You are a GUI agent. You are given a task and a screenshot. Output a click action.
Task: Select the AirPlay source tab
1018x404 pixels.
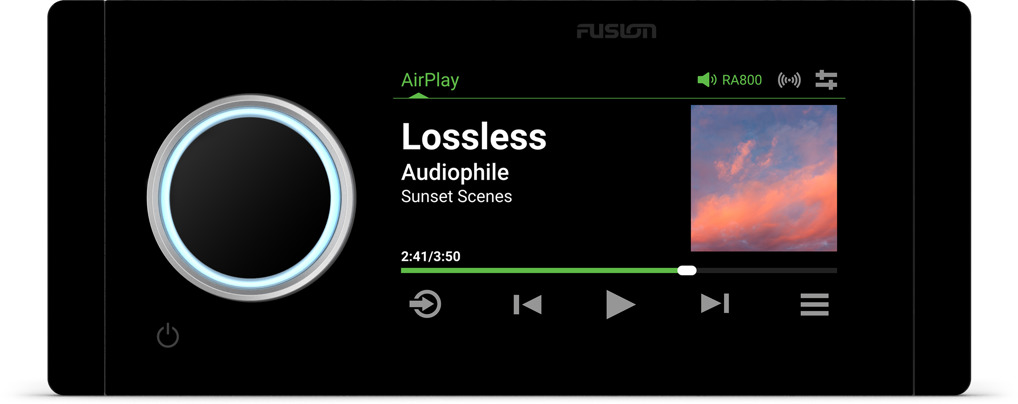(430, 80)
